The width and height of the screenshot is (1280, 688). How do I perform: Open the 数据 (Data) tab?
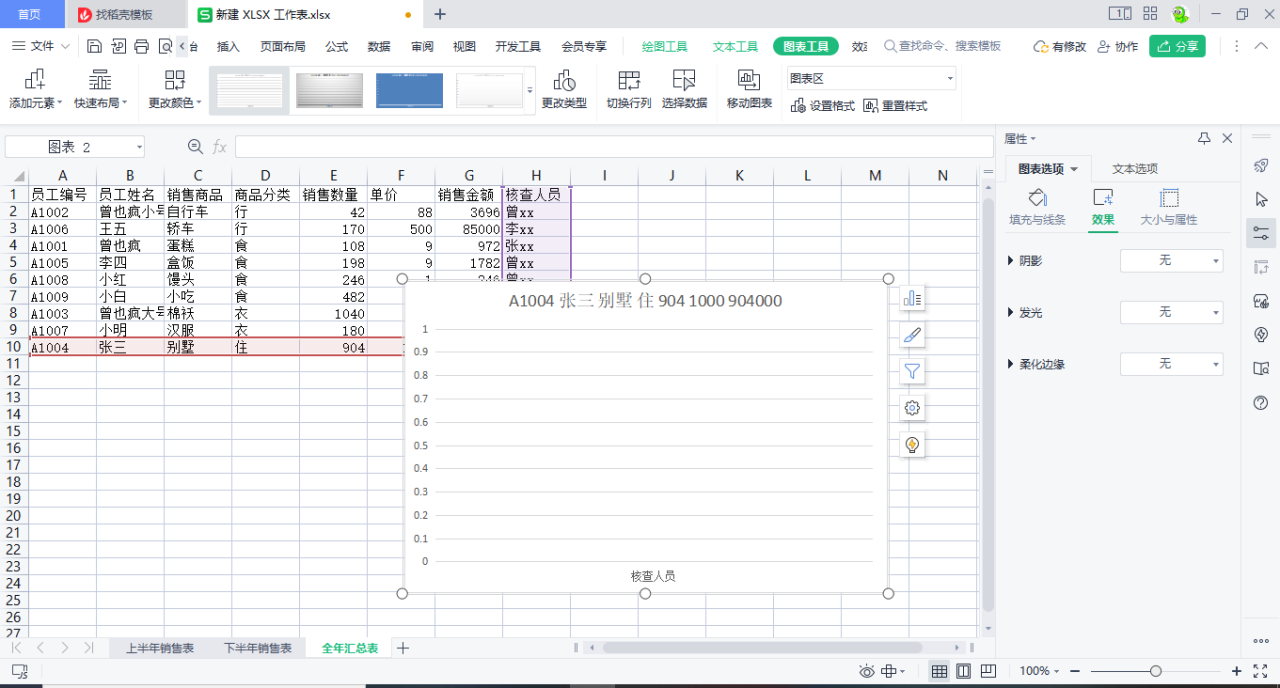[379, 46]
